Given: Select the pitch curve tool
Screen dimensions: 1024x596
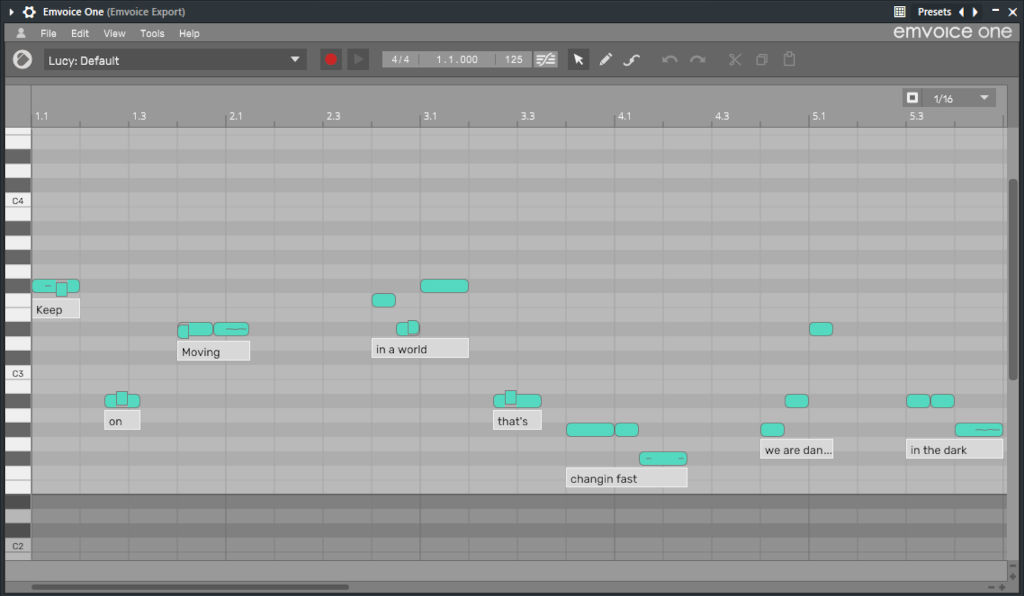Looking at the screenshot, I should [x=631, y=60].
